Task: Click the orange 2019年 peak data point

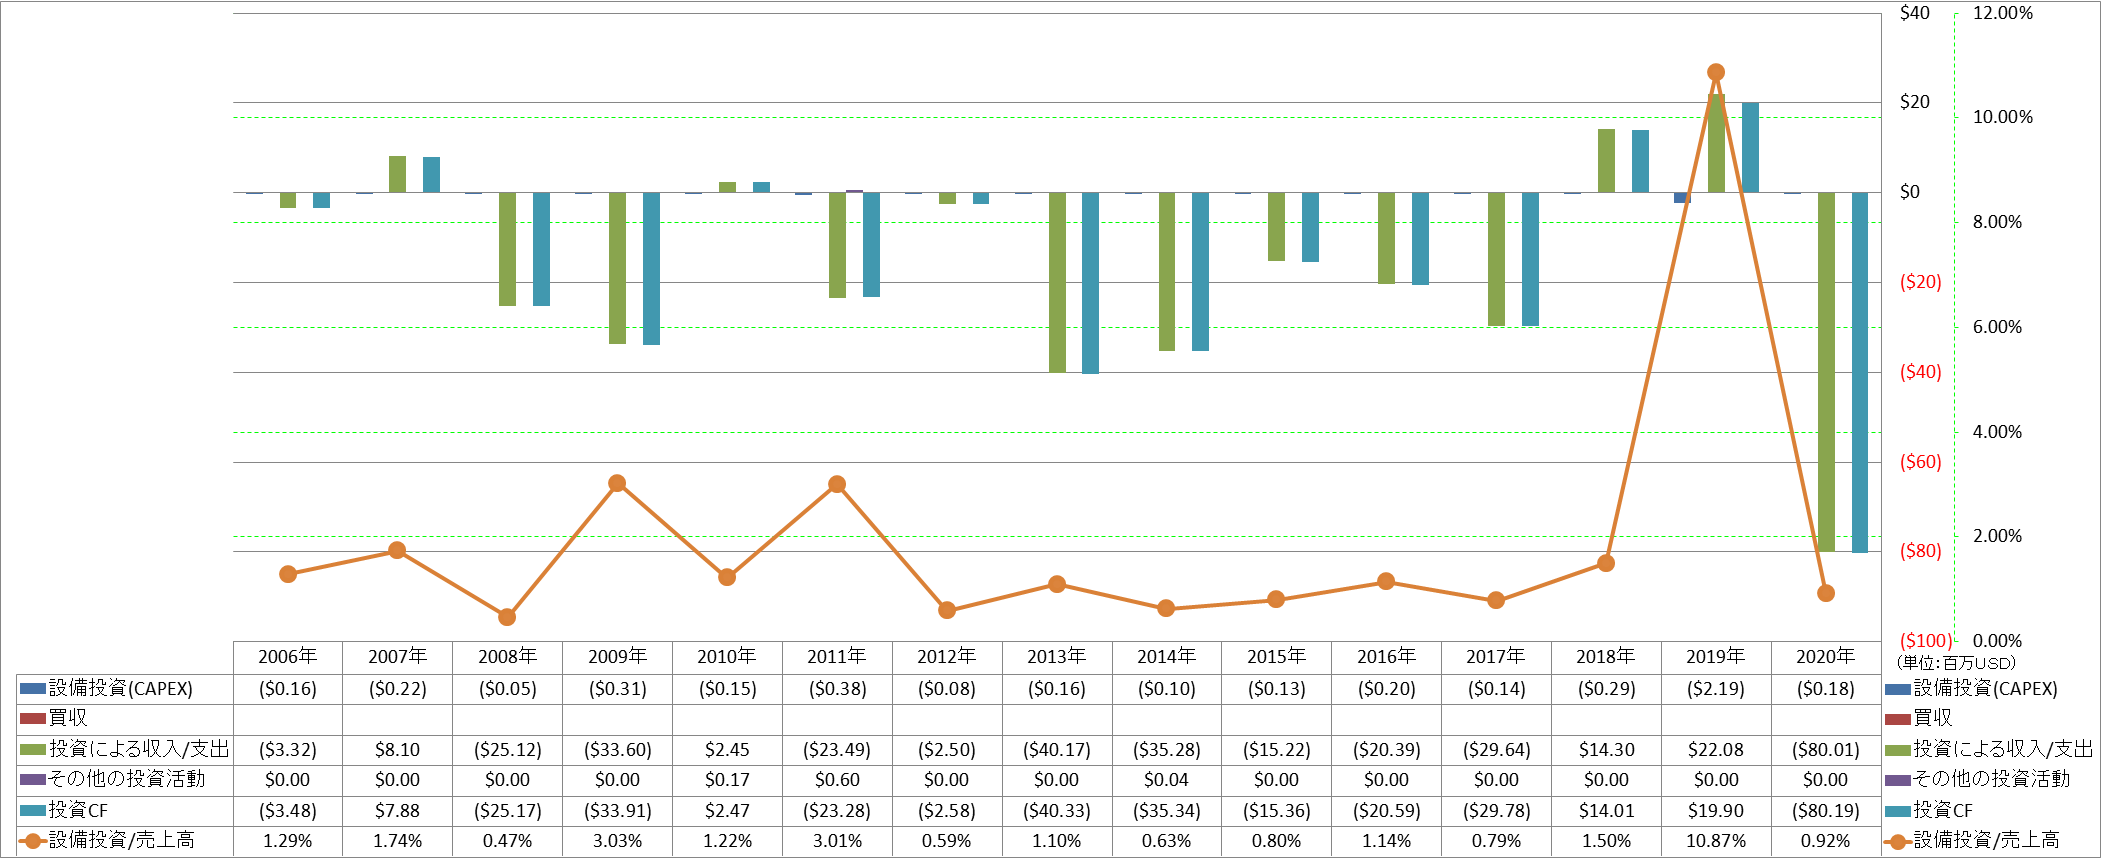Action: tap(1716, 72)
